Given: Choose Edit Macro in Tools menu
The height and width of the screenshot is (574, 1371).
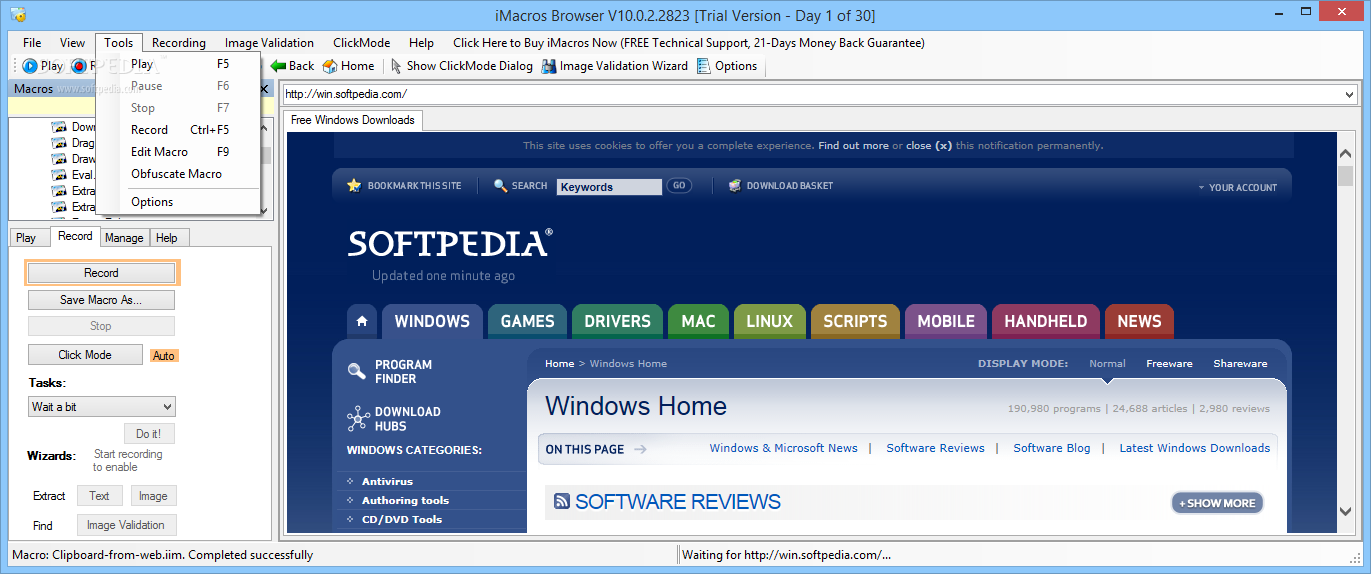Looking at the screenshot, I should [x=180, y=152].
